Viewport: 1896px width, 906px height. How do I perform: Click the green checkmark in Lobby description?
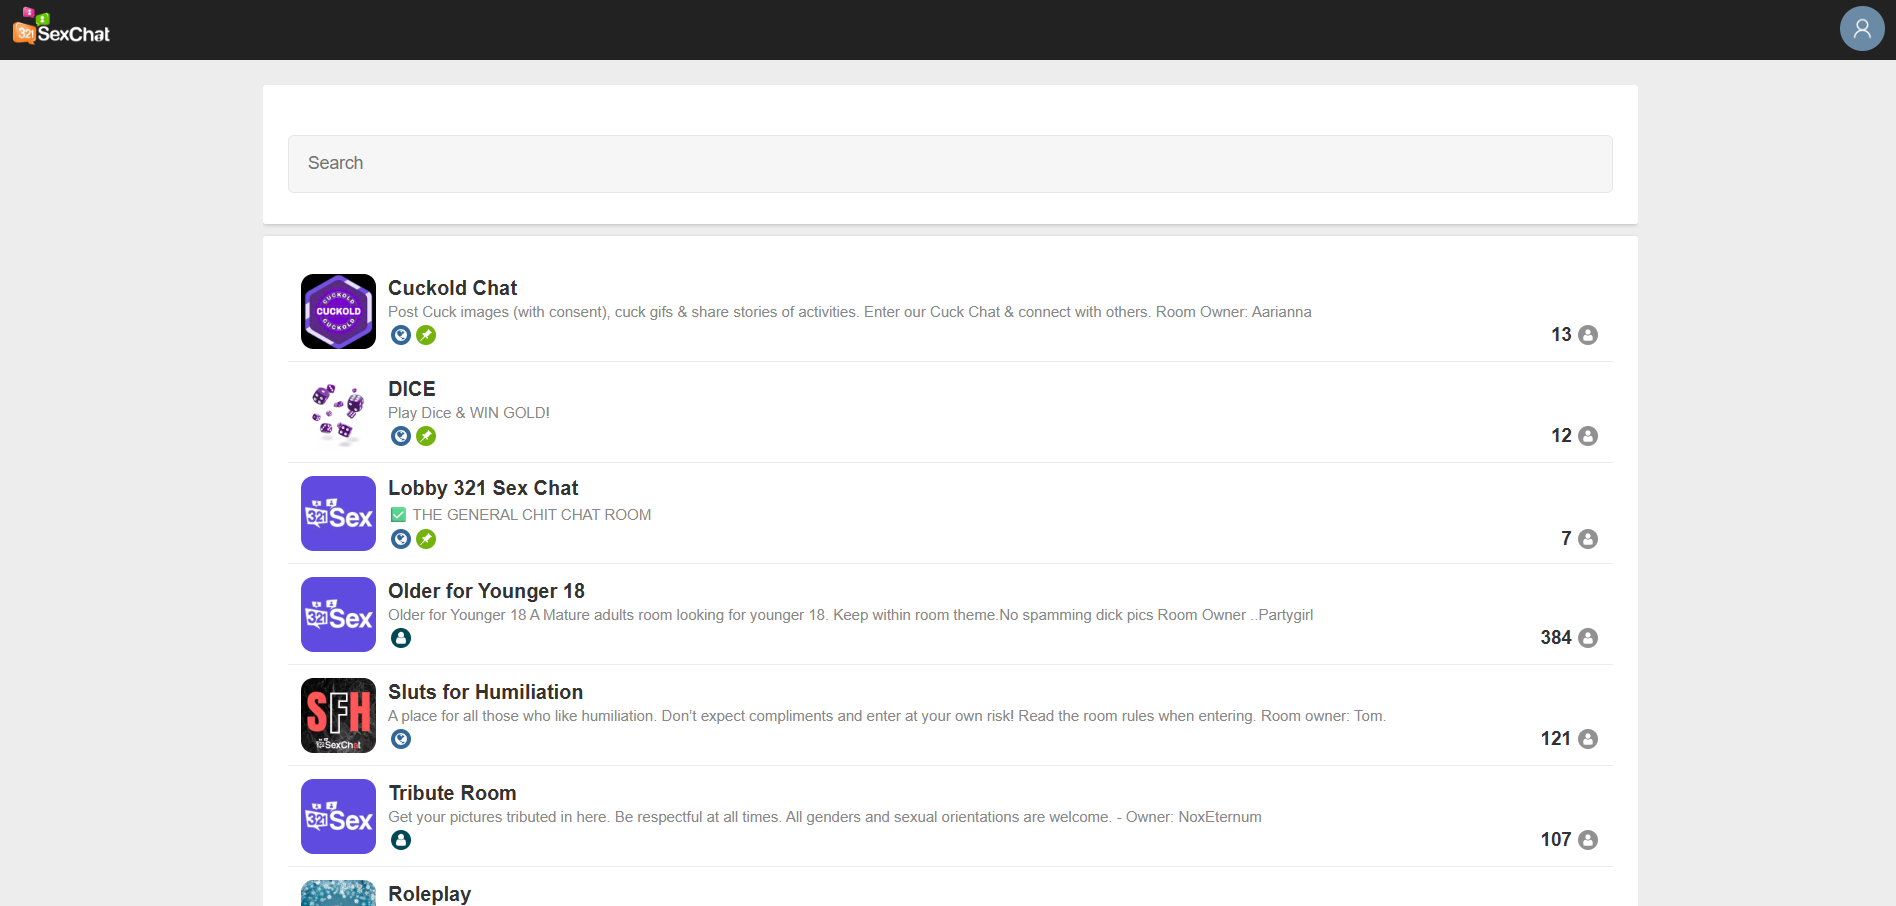[x=398, y=515]
